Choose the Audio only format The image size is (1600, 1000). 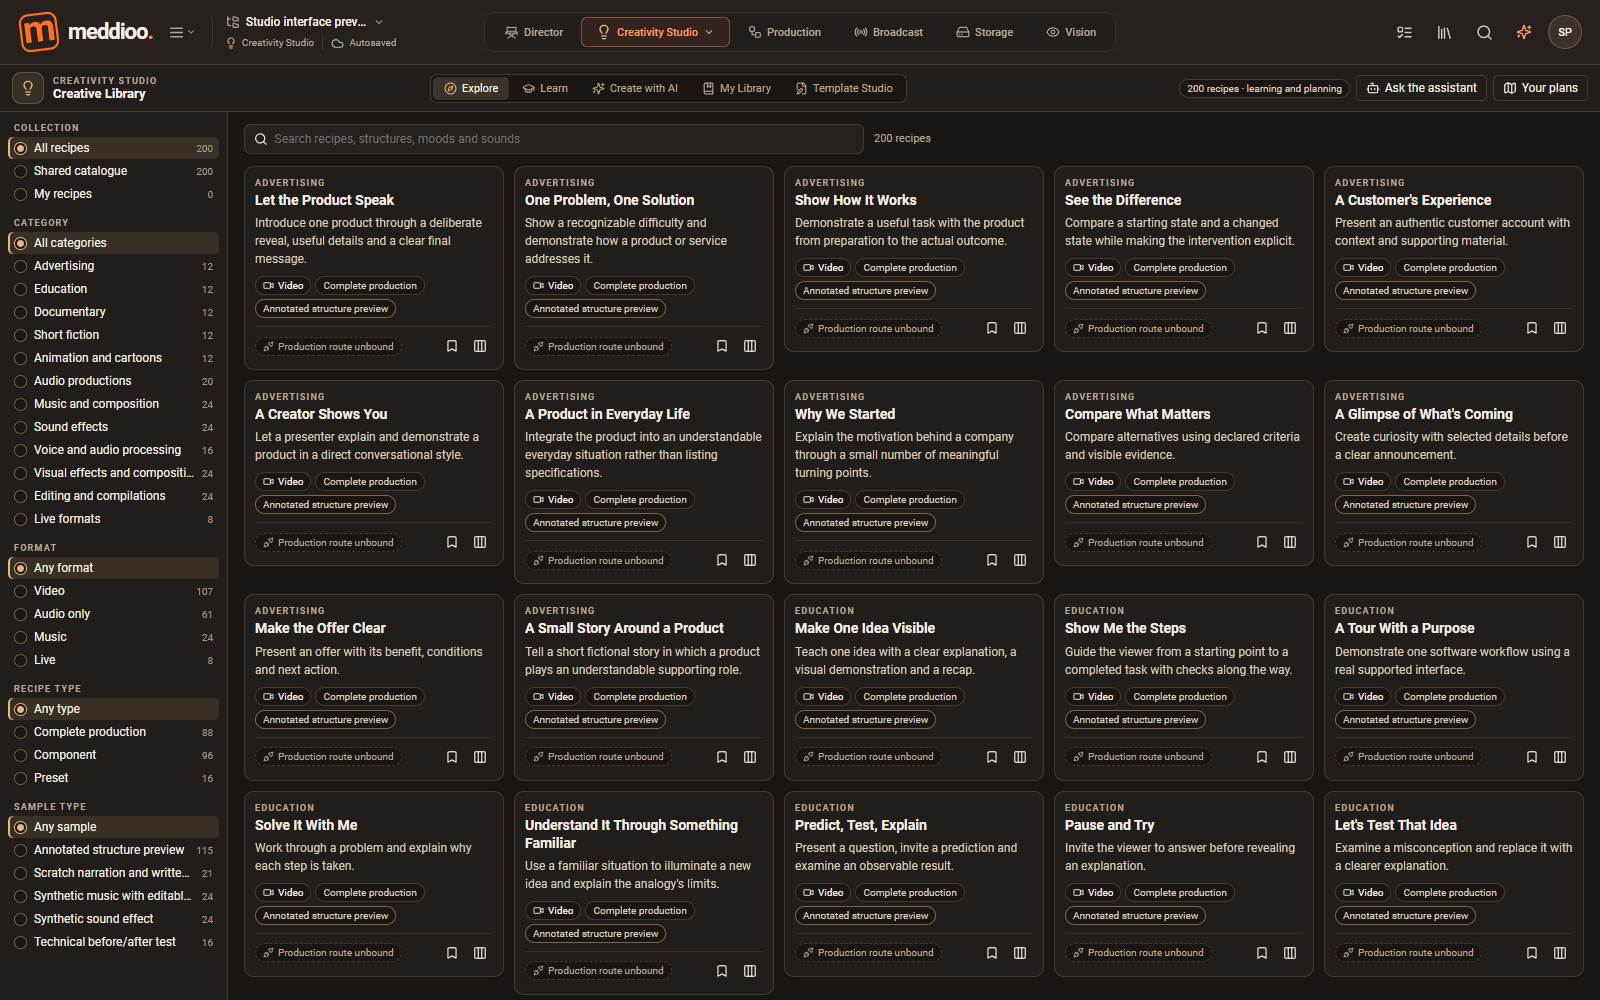pyautogui.click(x=114, y=614)
